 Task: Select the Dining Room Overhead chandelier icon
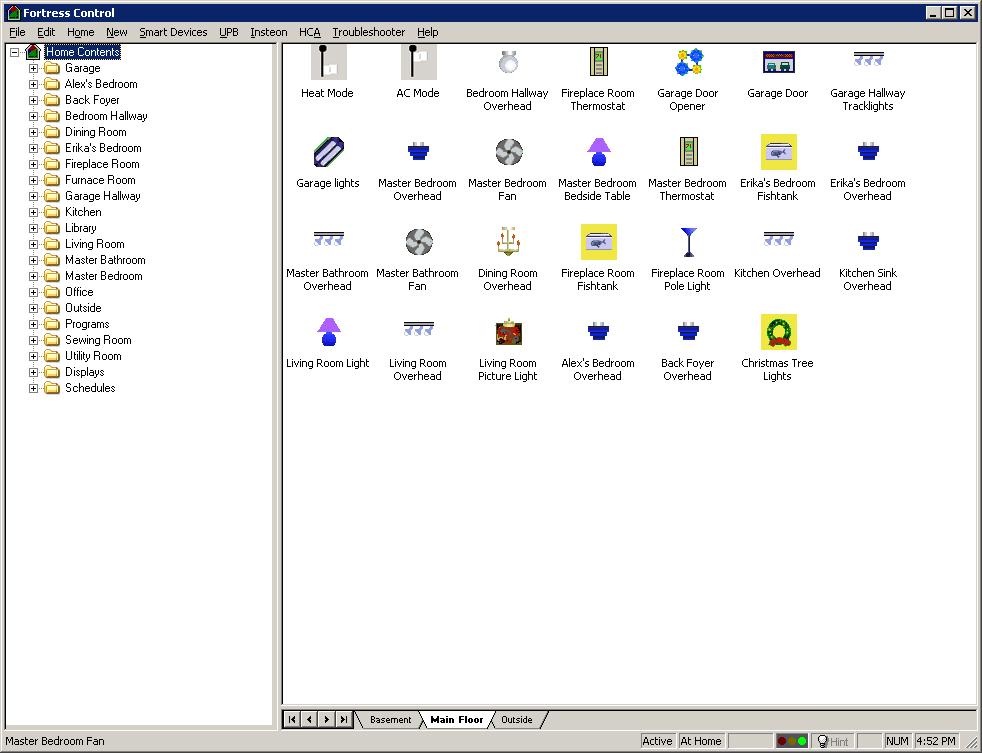[508, 243]
